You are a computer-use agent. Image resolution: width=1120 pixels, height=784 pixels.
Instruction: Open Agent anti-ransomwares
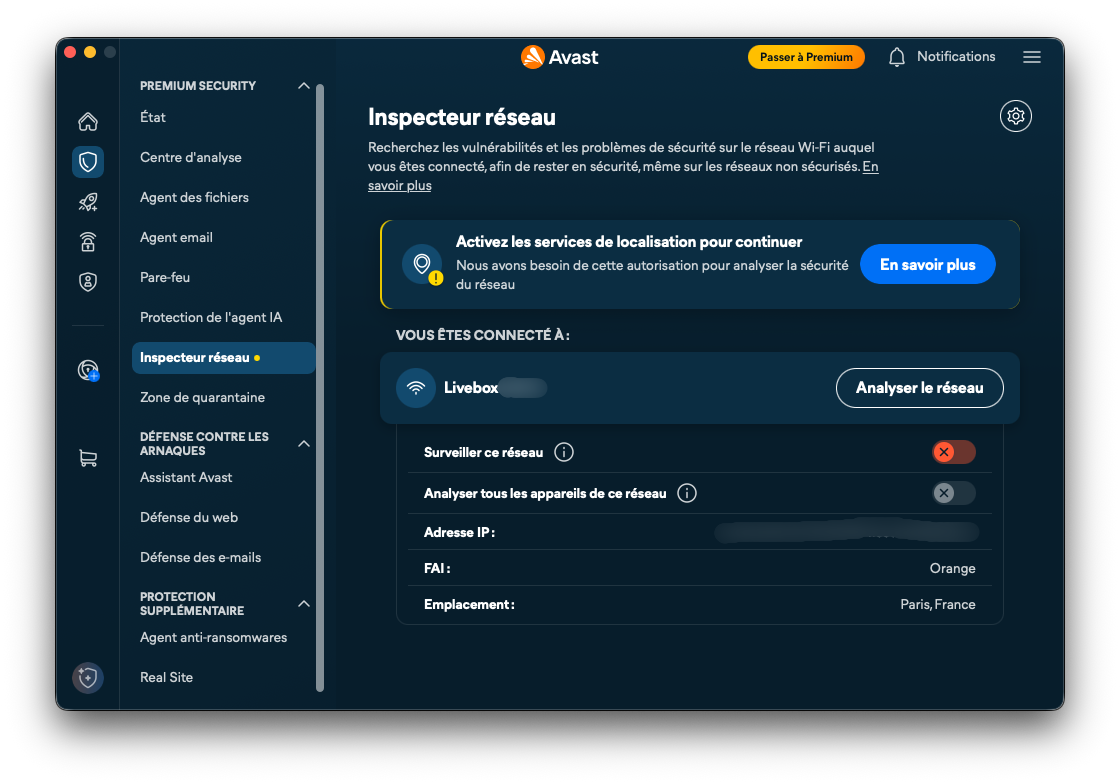click(x=213, y=637)
